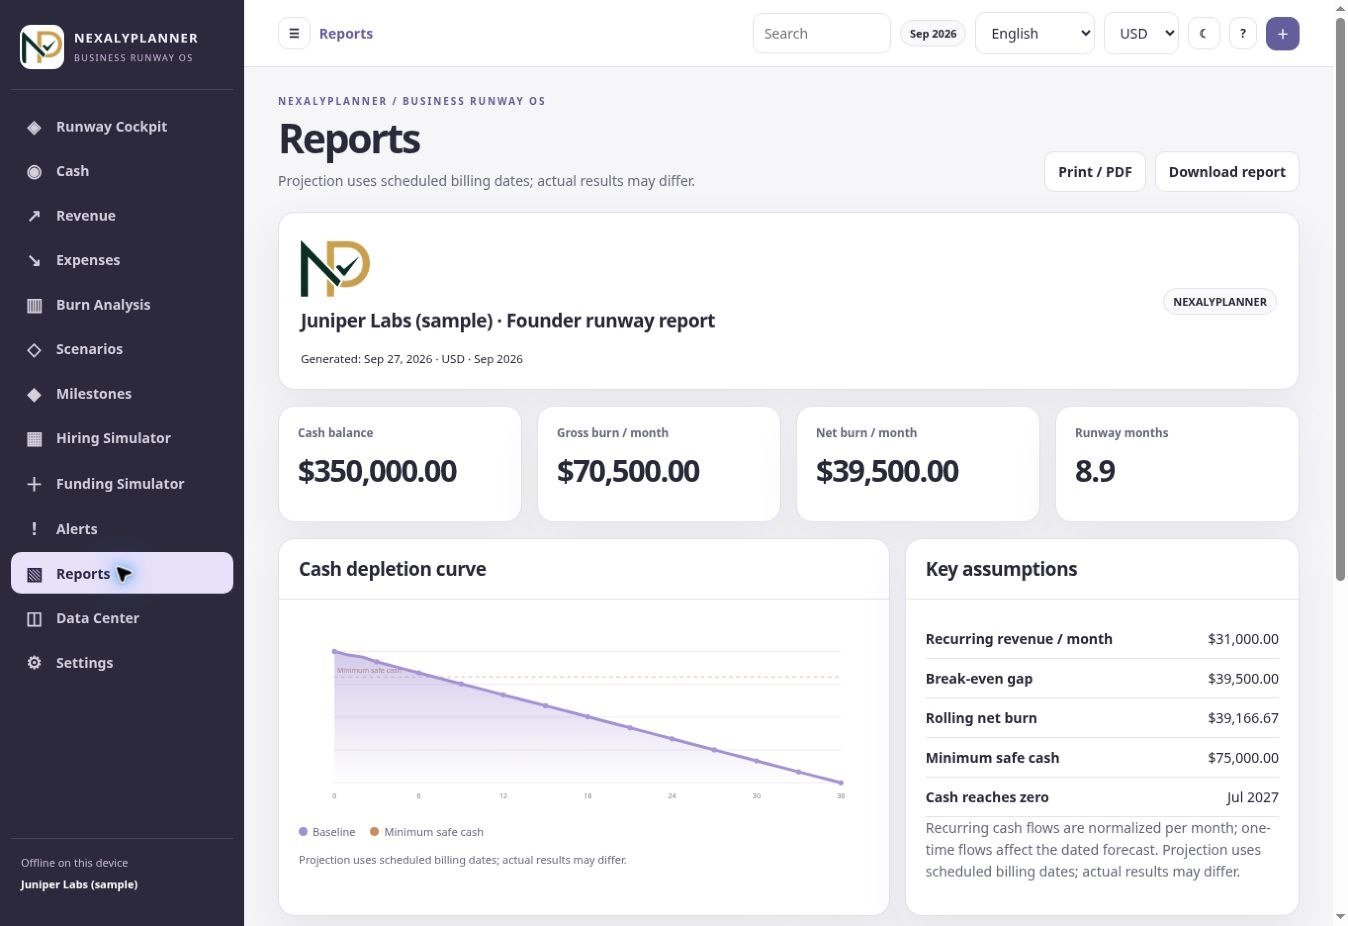Click the 8.9 runway months value
1348x926 pixels.
1095,471
